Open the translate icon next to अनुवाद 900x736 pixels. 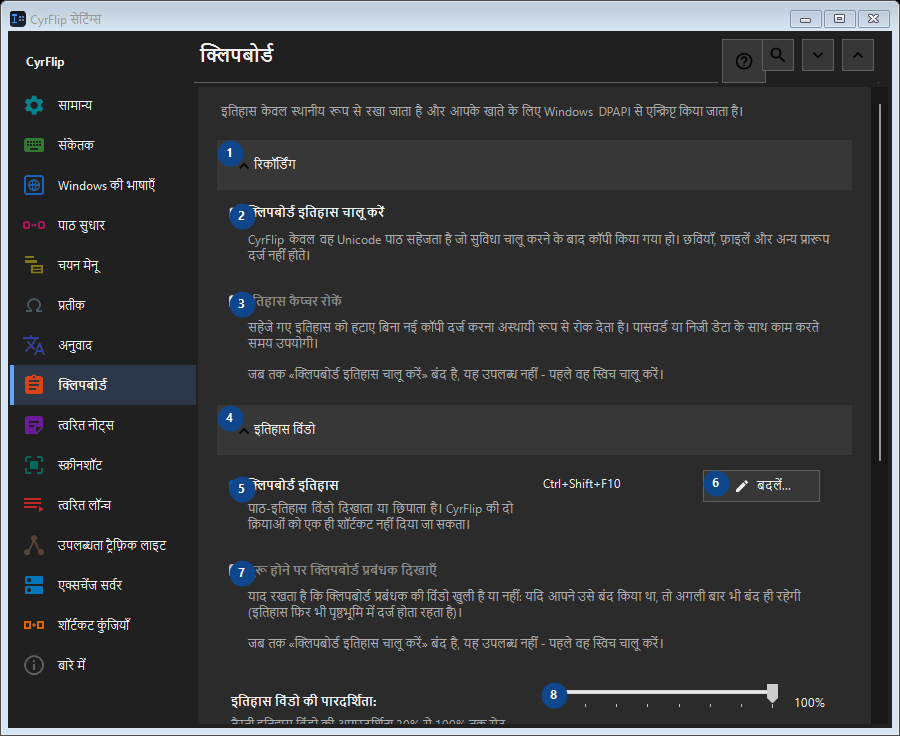click(34, 345)
